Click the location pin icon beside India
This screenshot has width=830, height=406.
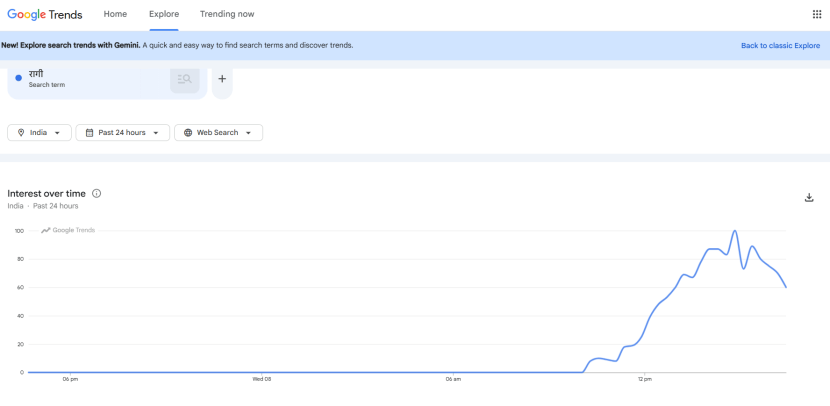point(20,132)
